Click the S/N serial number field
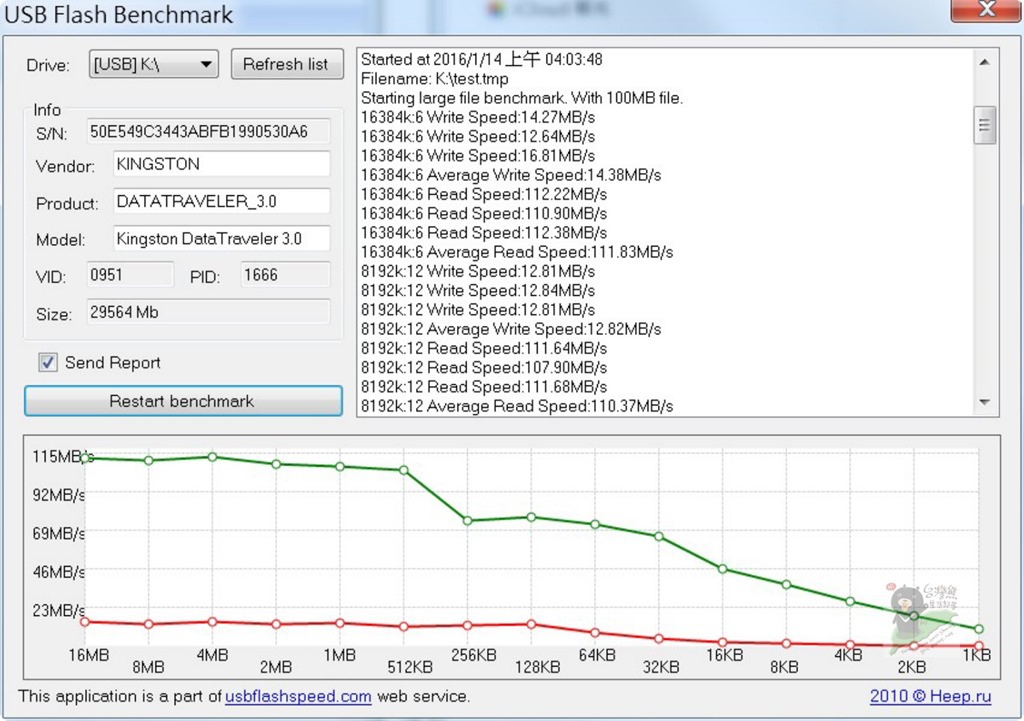This screenshot has height=721, width=1024. point(208,132)
